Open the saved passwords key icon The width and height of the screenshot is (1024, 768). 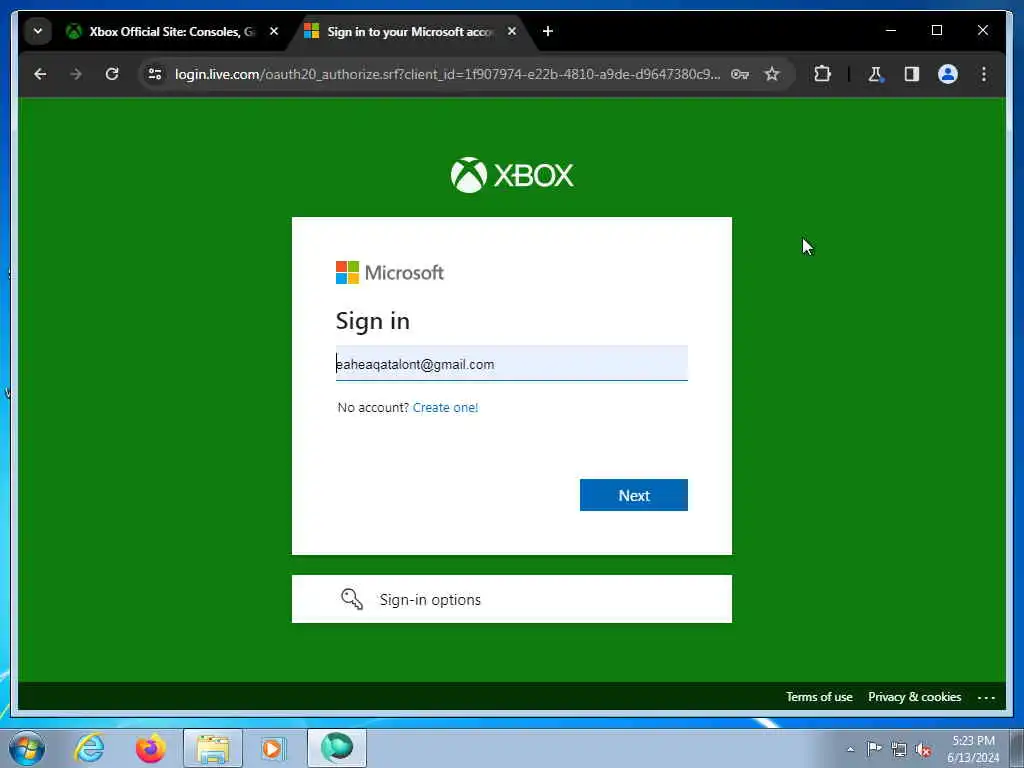739,74
